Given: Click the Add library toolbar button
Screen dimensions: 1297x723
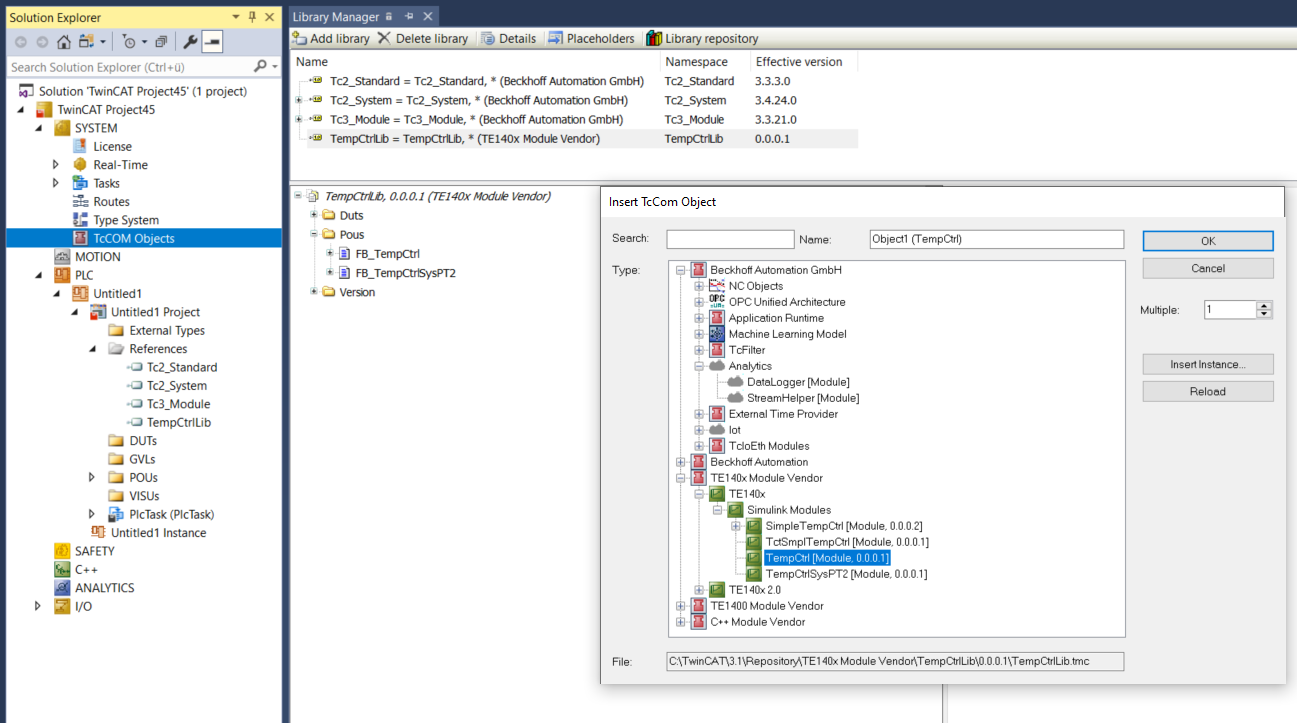Looking at the screenshot, I should pyautogui.click(x=331, y=38).
